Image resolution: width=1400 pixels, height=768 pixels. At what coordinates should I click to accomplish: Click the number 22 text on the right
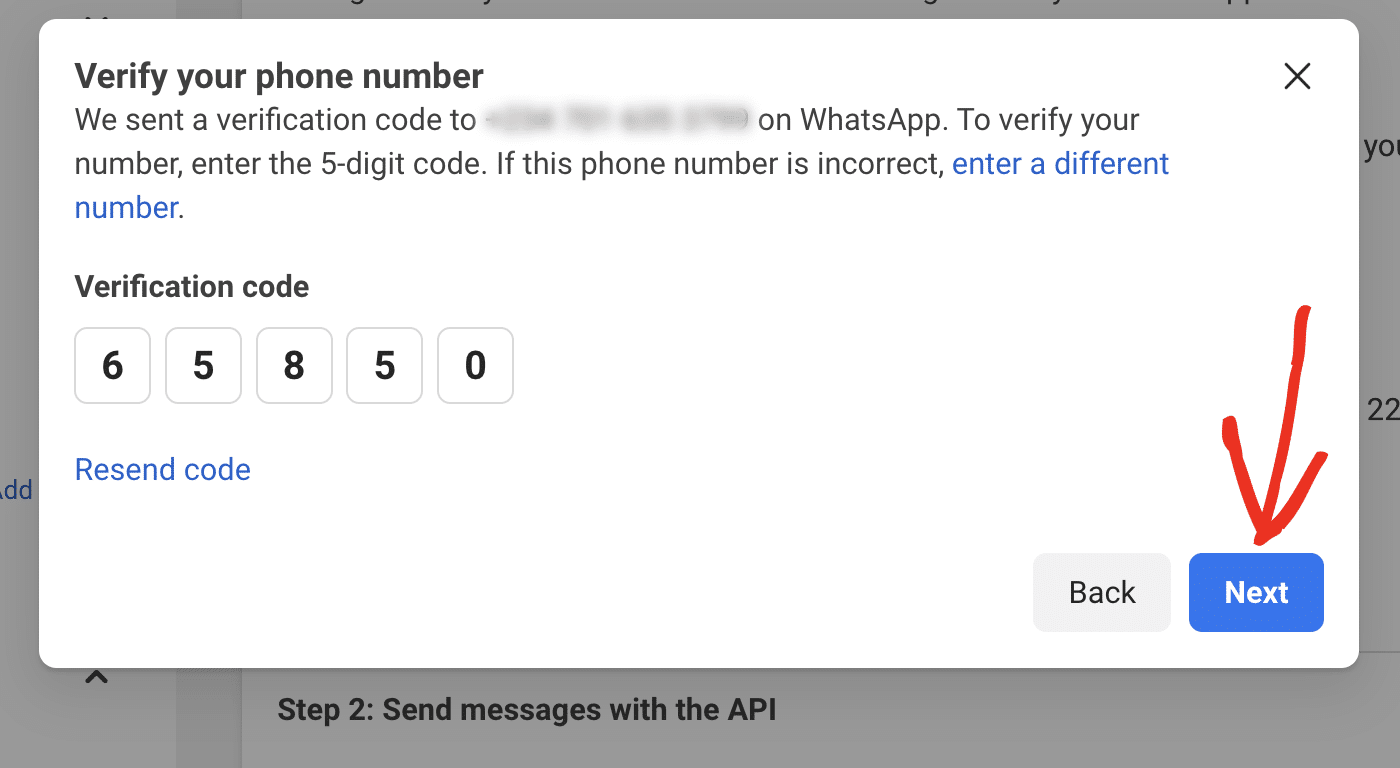[1386, 411]
